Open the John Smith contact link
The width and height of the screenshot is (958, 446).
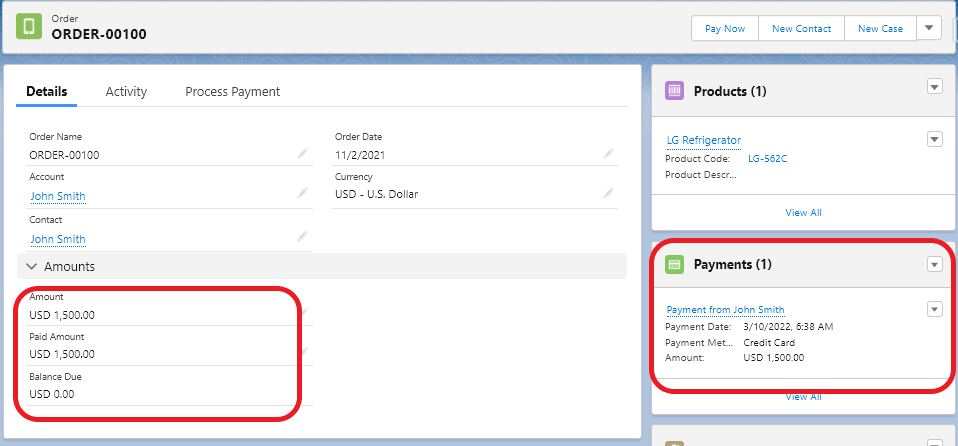(x=58, y=239)
